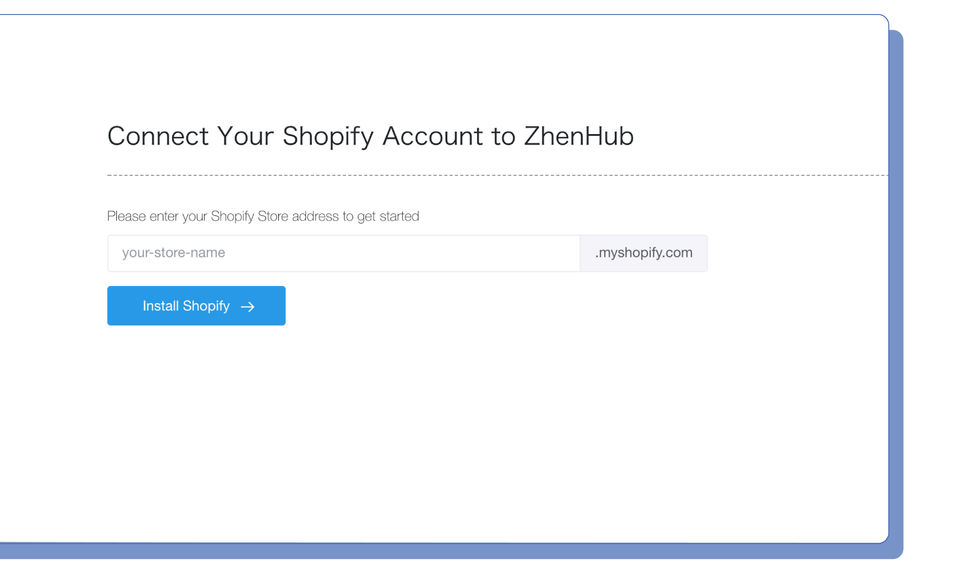Image resolution: width=960 pixels, height=569 pixels.
Task: Click the .myshopify.com suffix addon
Action: [x=643, y=253]
